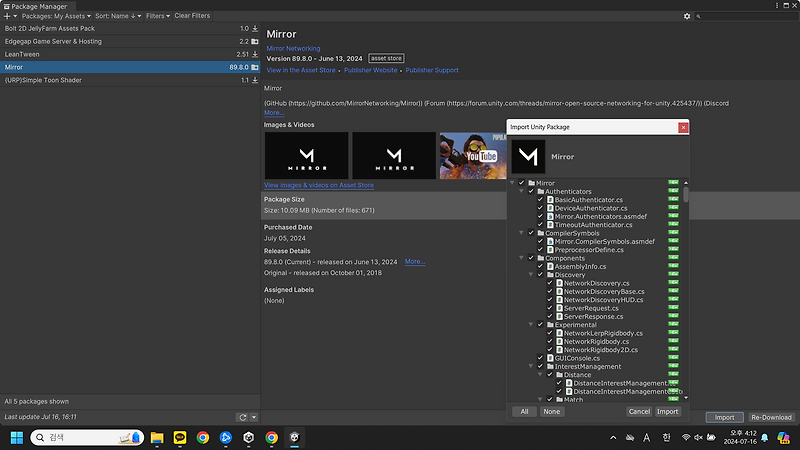The image size is (800, 450).
Task: Uncheck the GUIConsole.cs checkbox
Action: click(x=540, y=357)
